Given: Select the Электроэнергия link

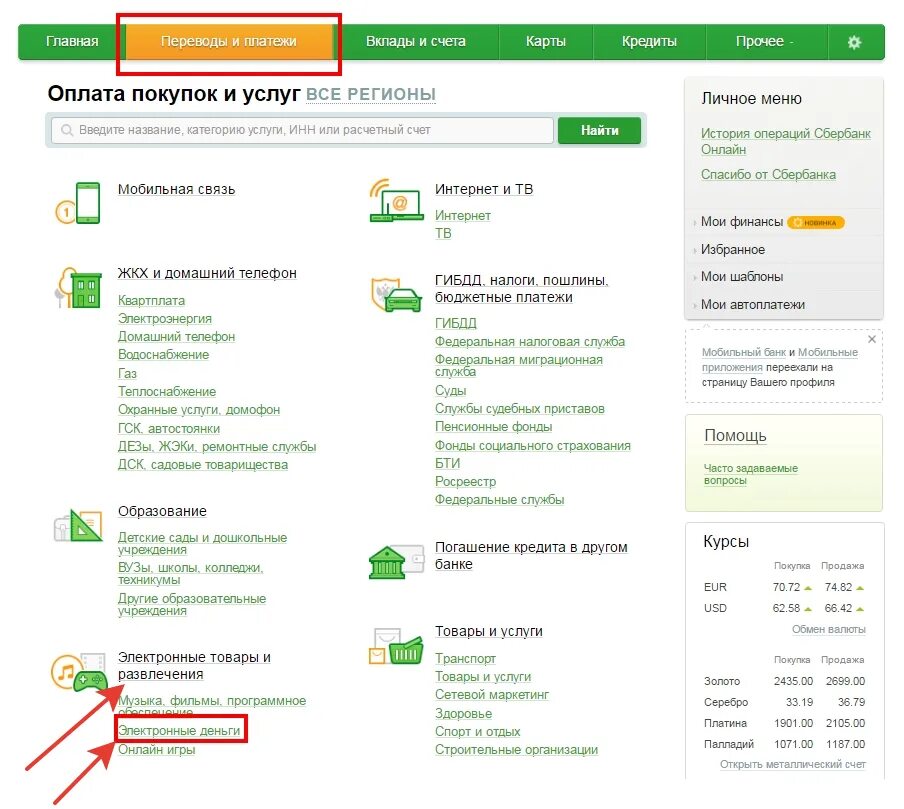Looking at the screenshot, I should pos(164,319).
